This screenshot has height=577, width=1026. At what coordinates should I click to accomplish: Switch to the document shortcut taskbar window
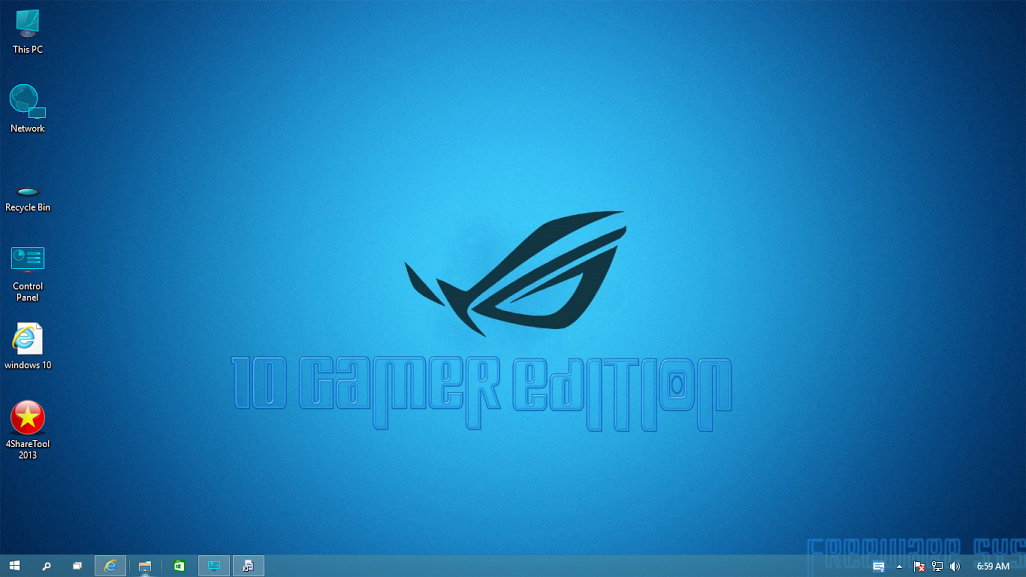(x=249, y=566)
